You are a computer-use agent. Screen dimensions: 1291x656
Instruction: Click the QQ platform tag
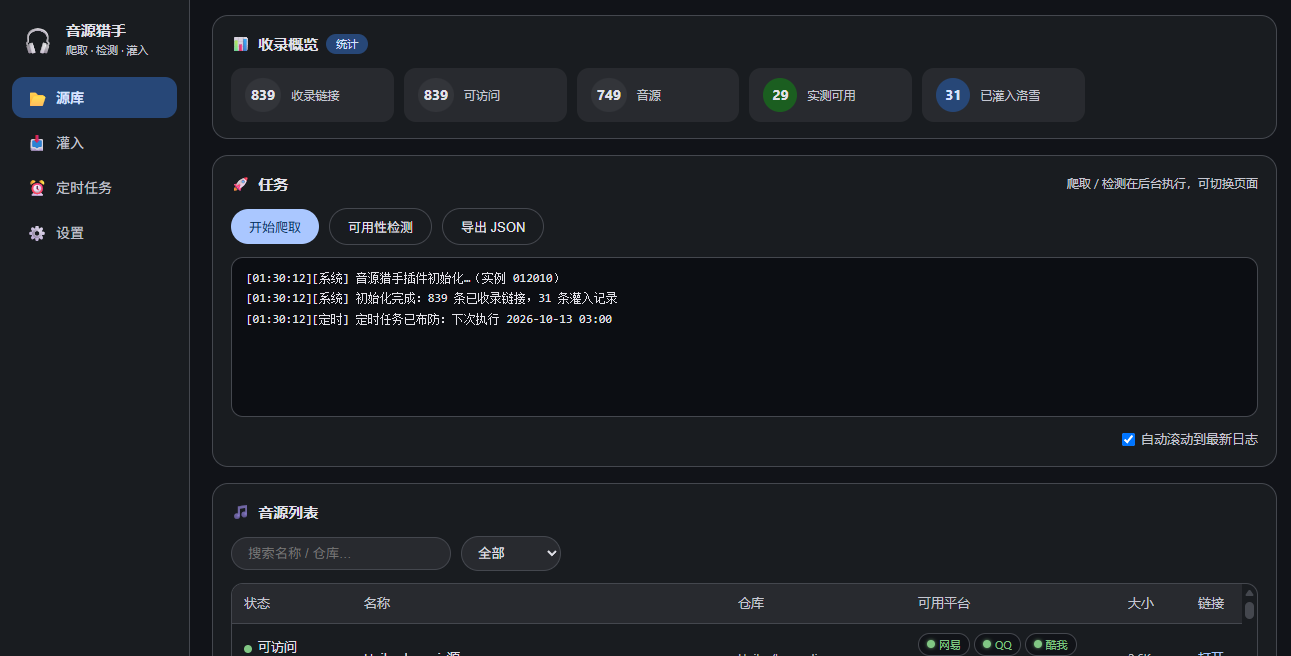(997, 644)
